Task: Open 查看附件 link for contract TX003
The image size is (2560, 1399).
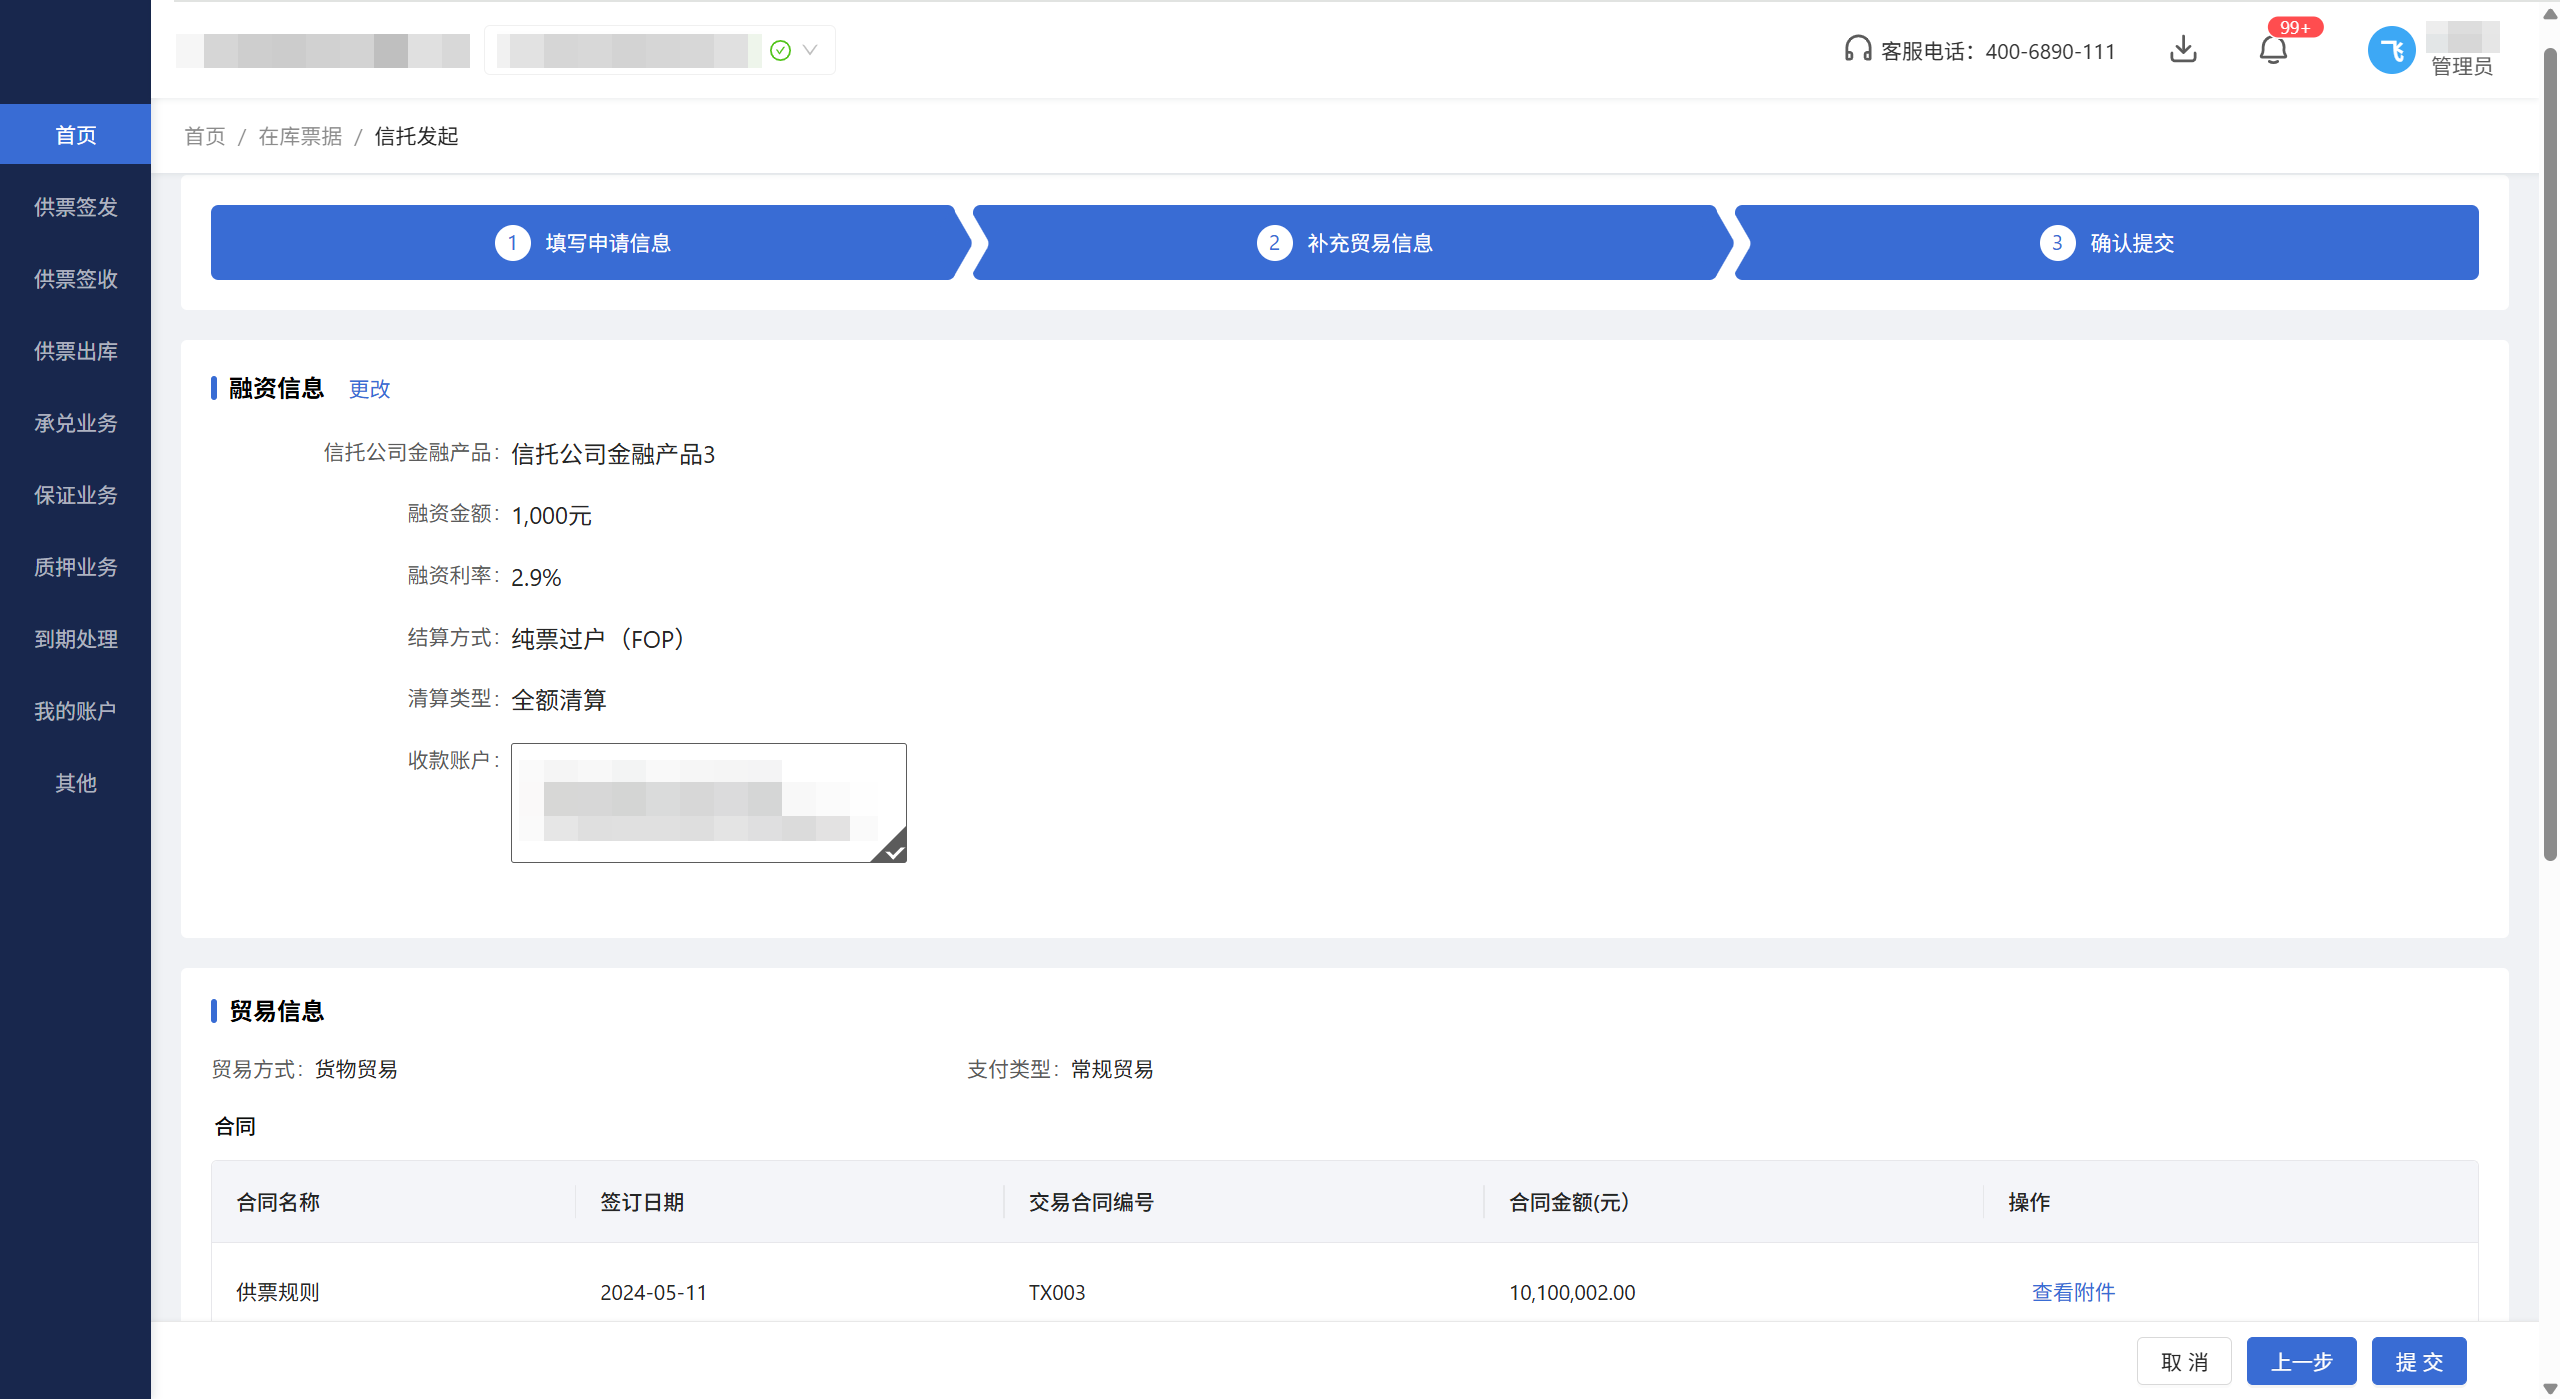Action: (2073, 1292)
